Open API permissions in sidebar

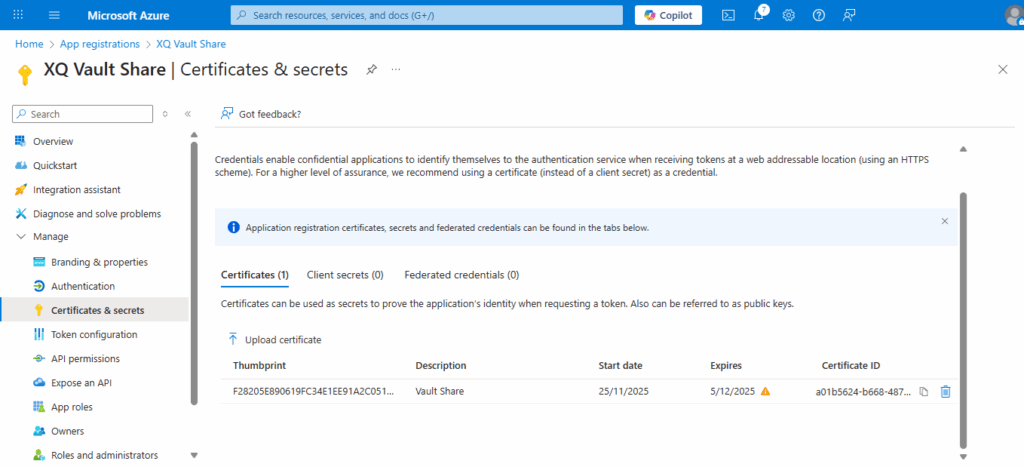85,359
